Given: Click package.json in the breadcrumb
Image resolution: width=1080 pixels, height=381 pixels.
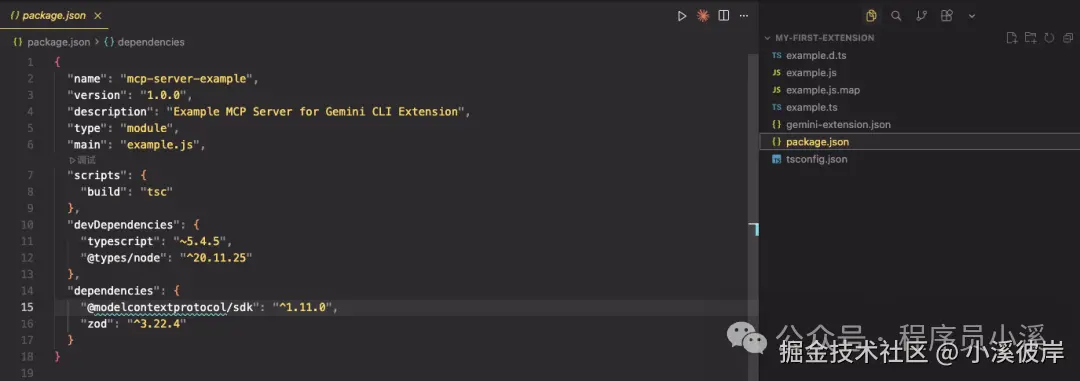Looking at the screenshot, I should (59, 42).
